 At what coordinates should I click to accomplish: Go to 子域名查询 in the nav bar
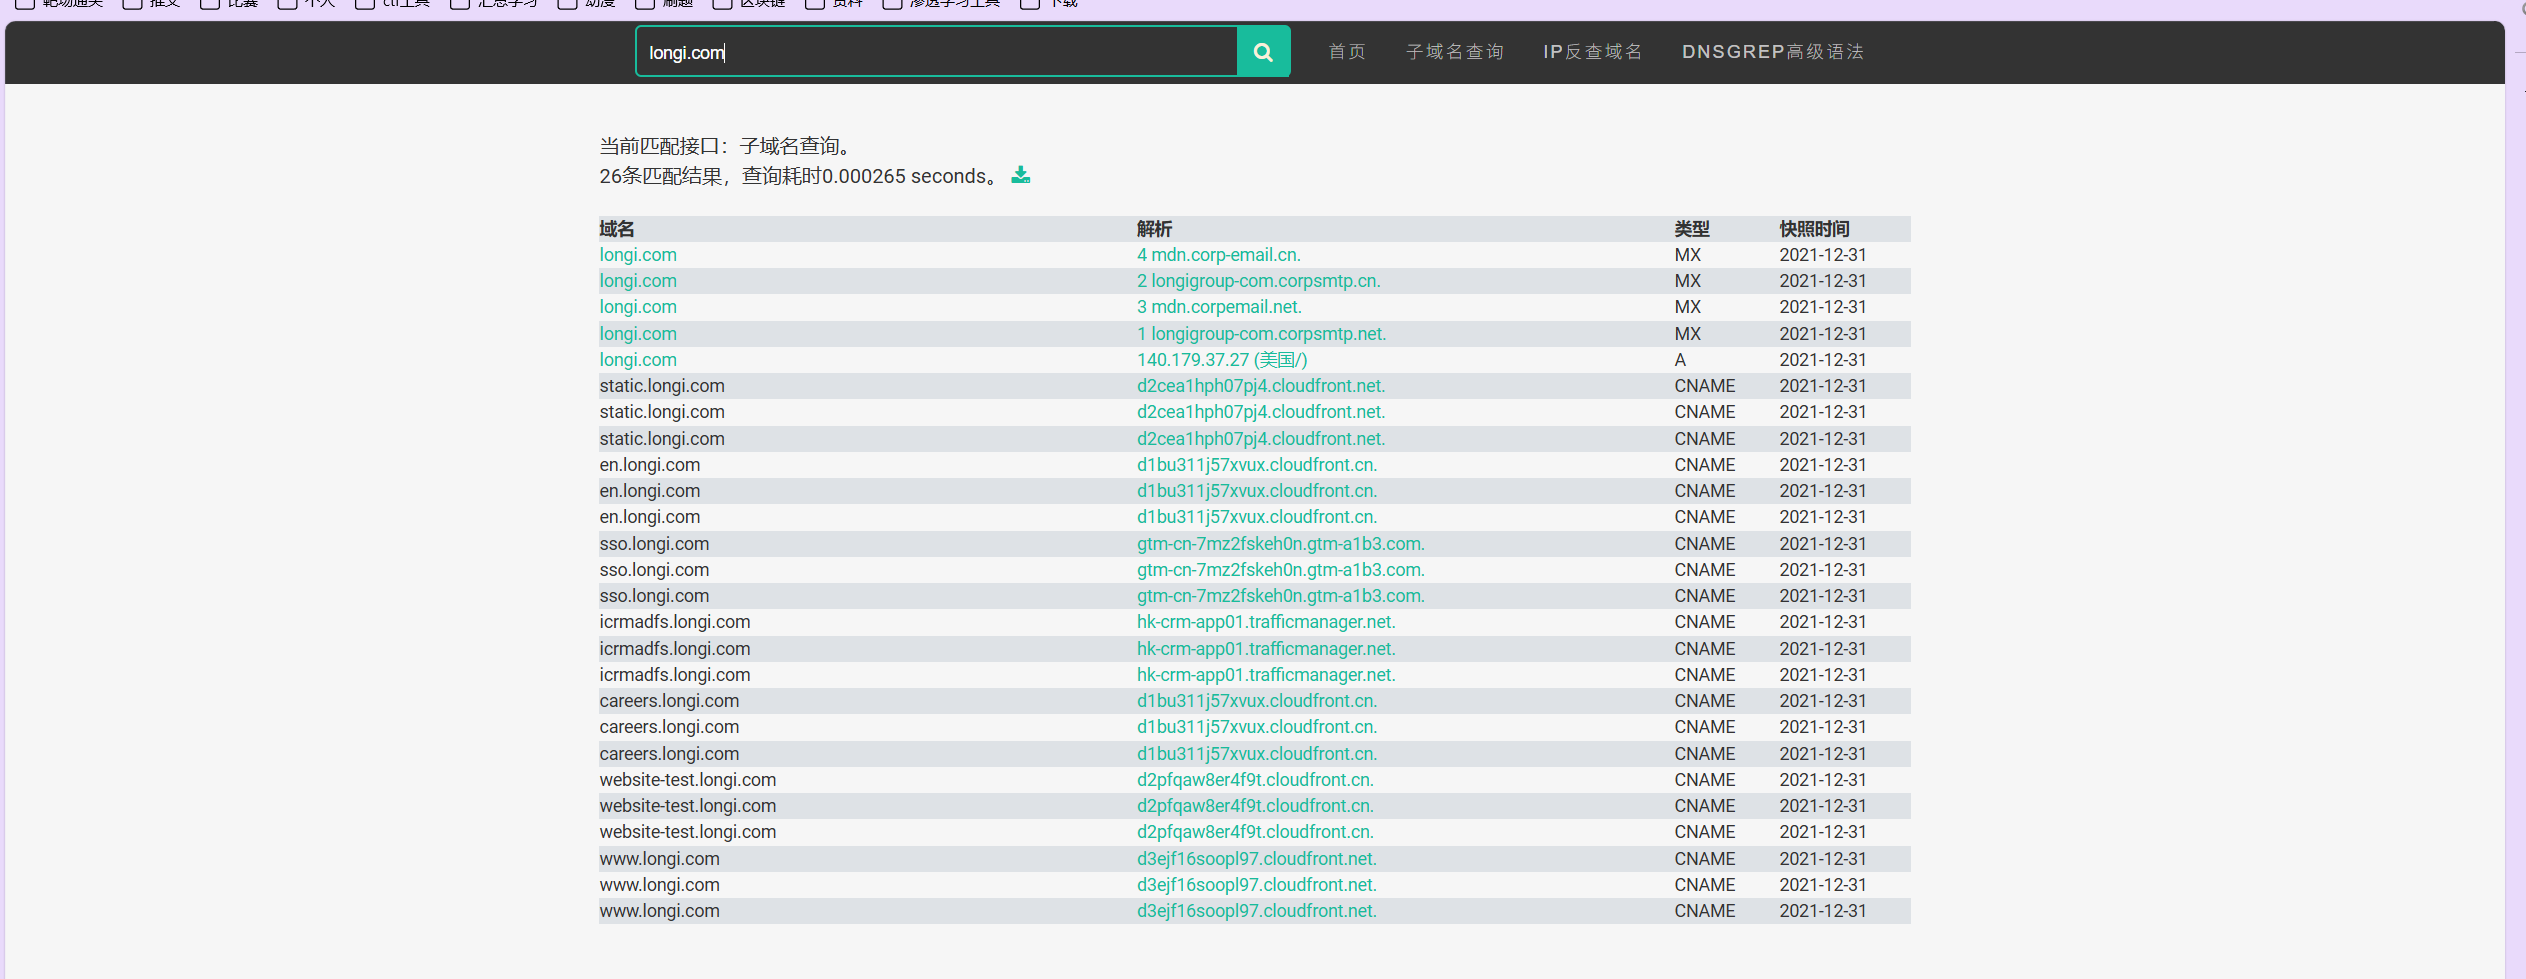(x=1455, y=52)
